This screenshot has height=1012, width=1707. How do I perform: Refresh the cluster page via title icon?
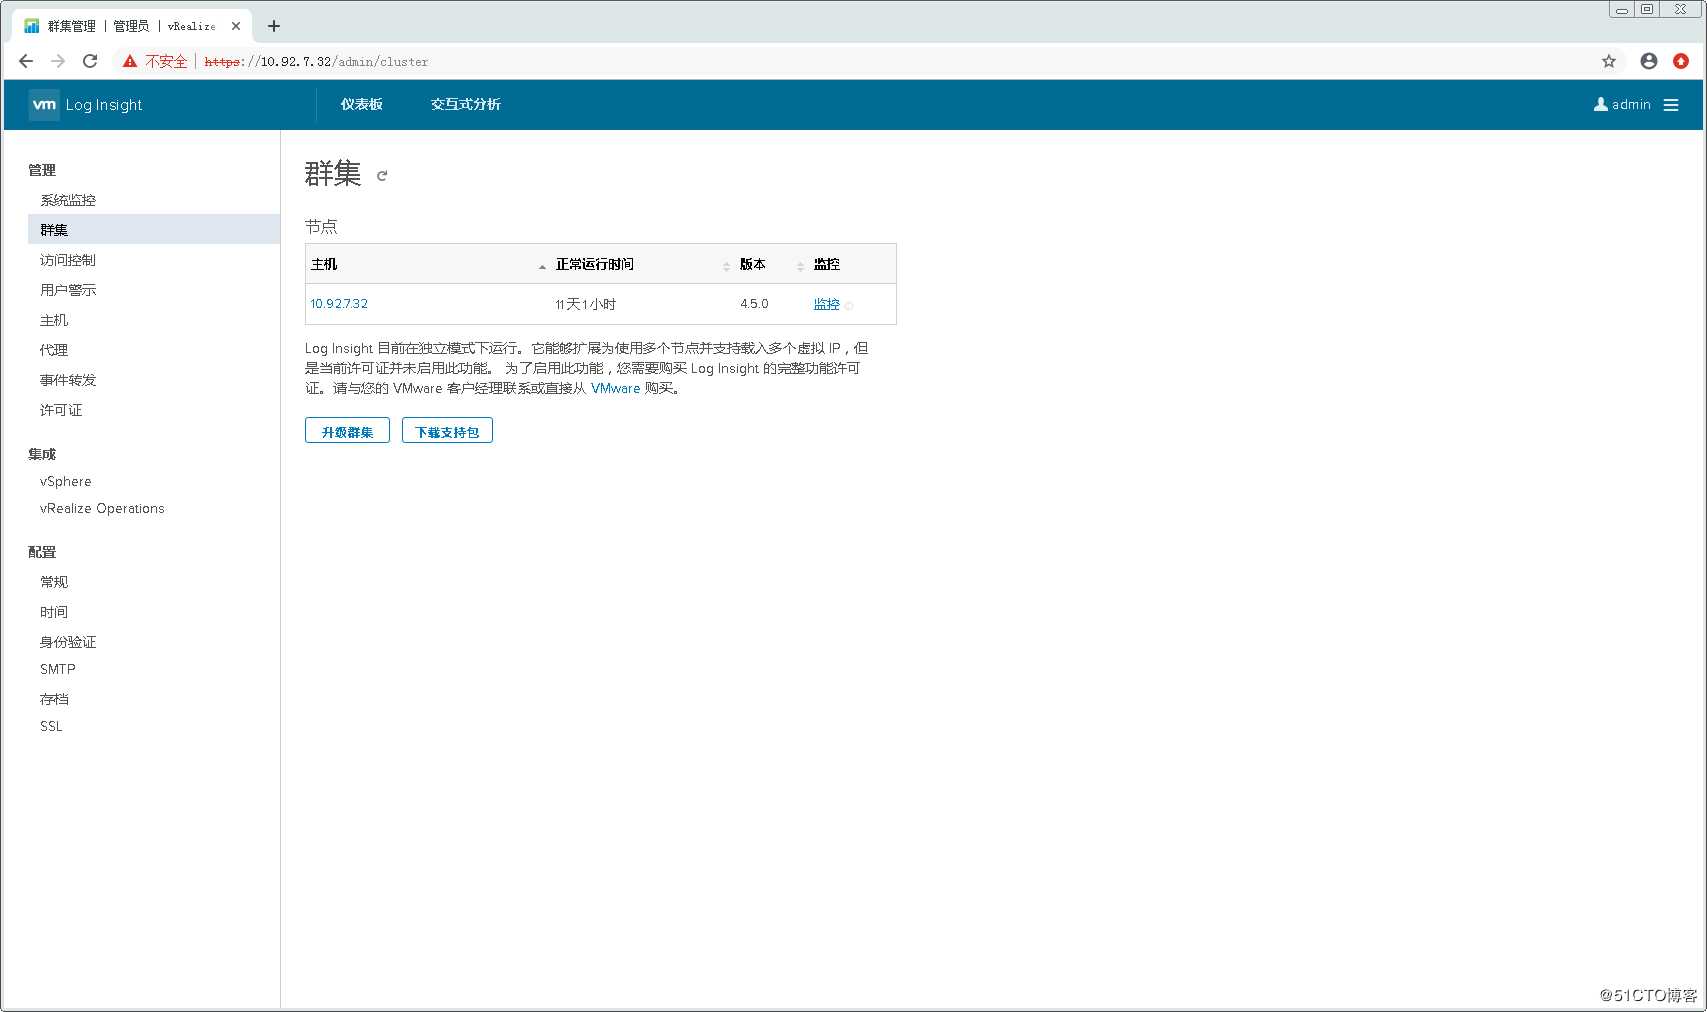[x=382, y=176]
